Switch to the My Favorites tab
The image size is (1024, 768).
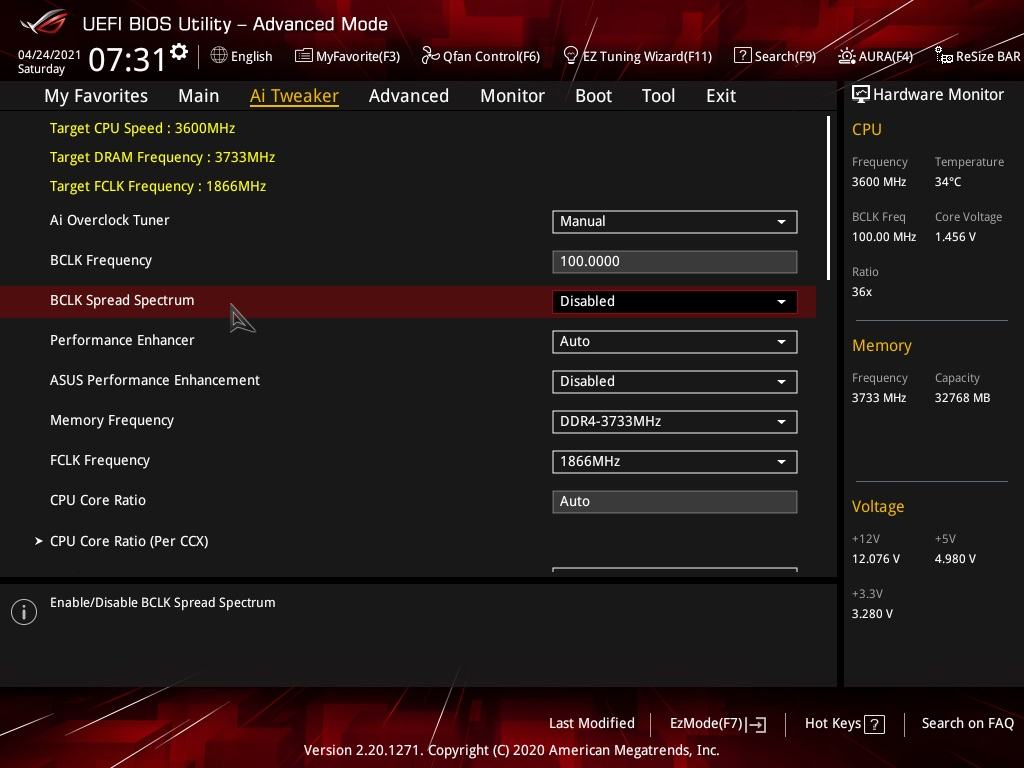pos(96,96)
